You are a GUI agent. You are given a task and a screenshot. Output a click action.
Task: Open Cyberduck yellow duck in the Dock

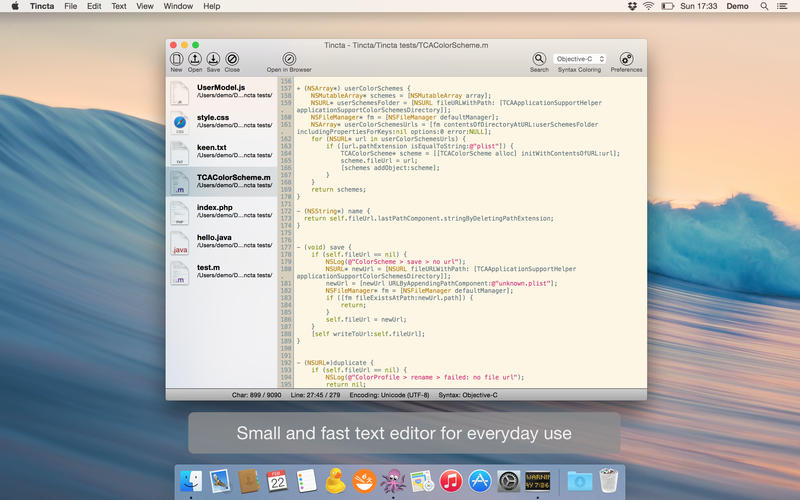click(x=335, y=481)
